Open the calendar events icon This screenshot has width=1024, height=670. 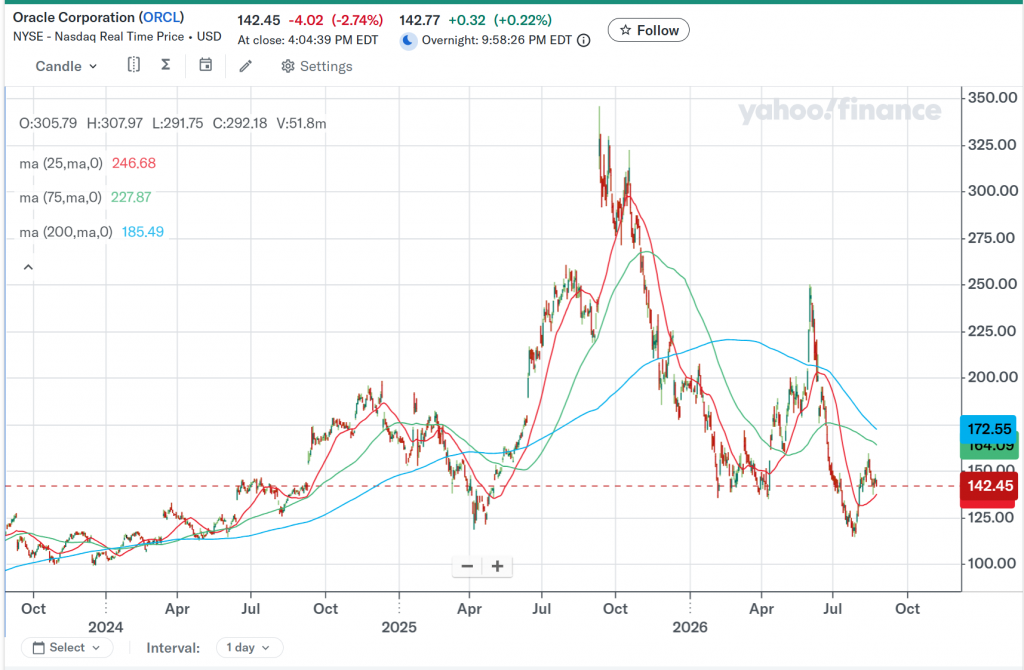click(206, 65)
